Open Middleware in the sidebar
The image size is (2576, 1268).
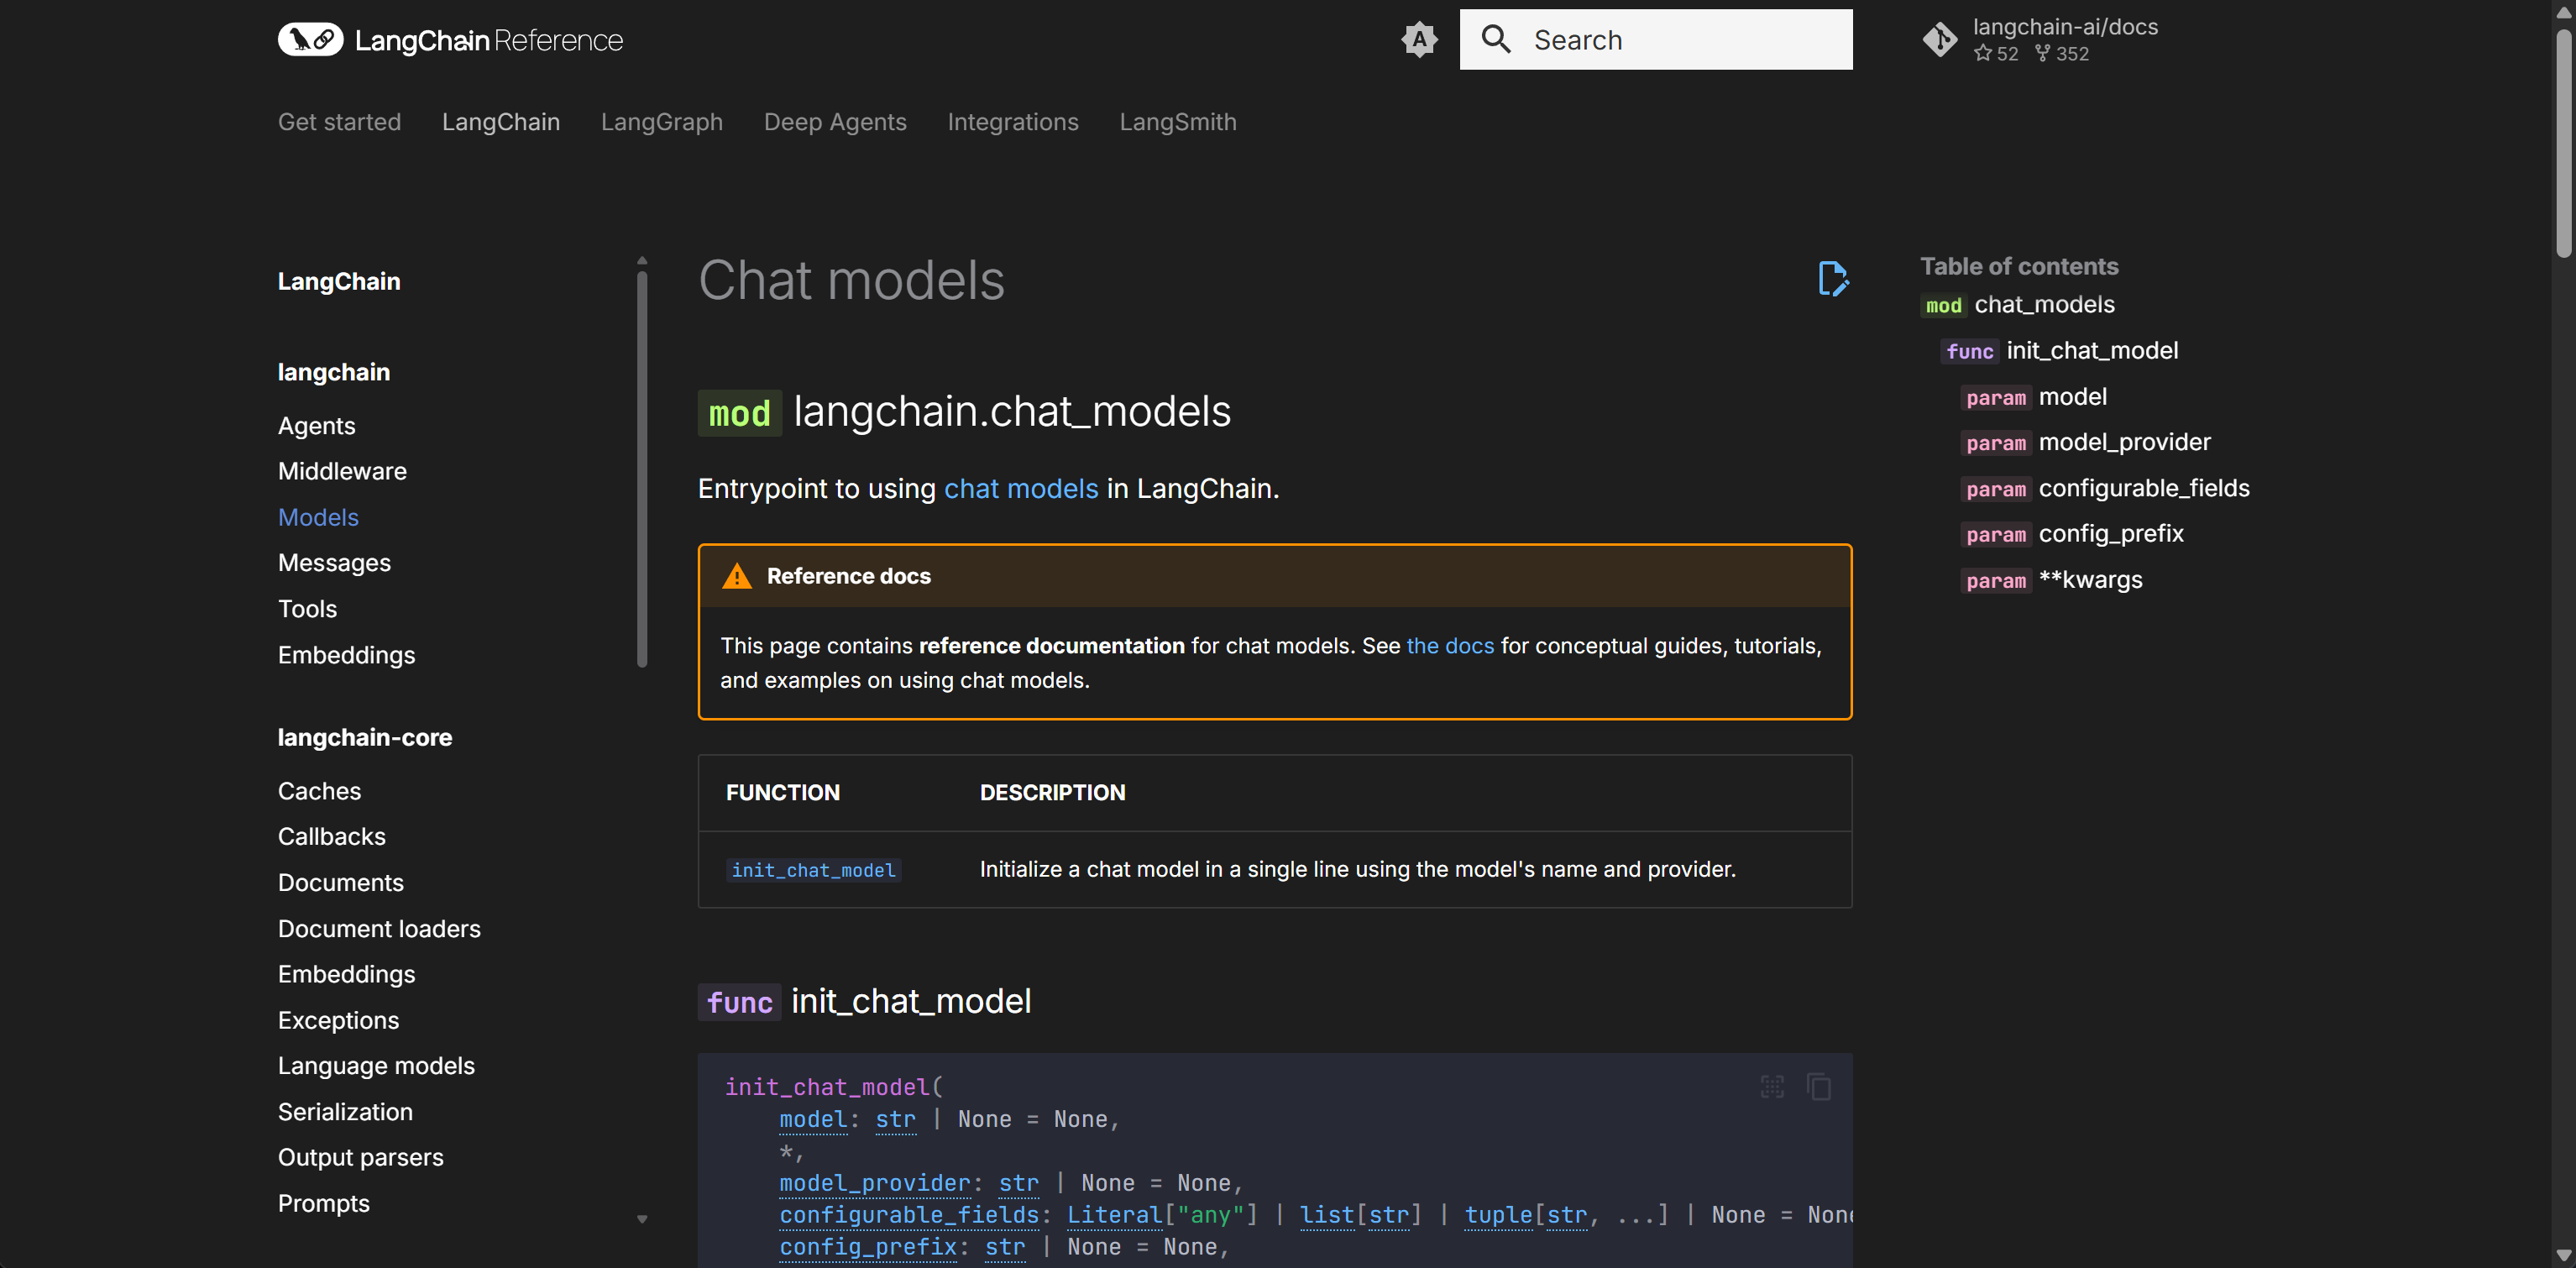tap(342, 471)
